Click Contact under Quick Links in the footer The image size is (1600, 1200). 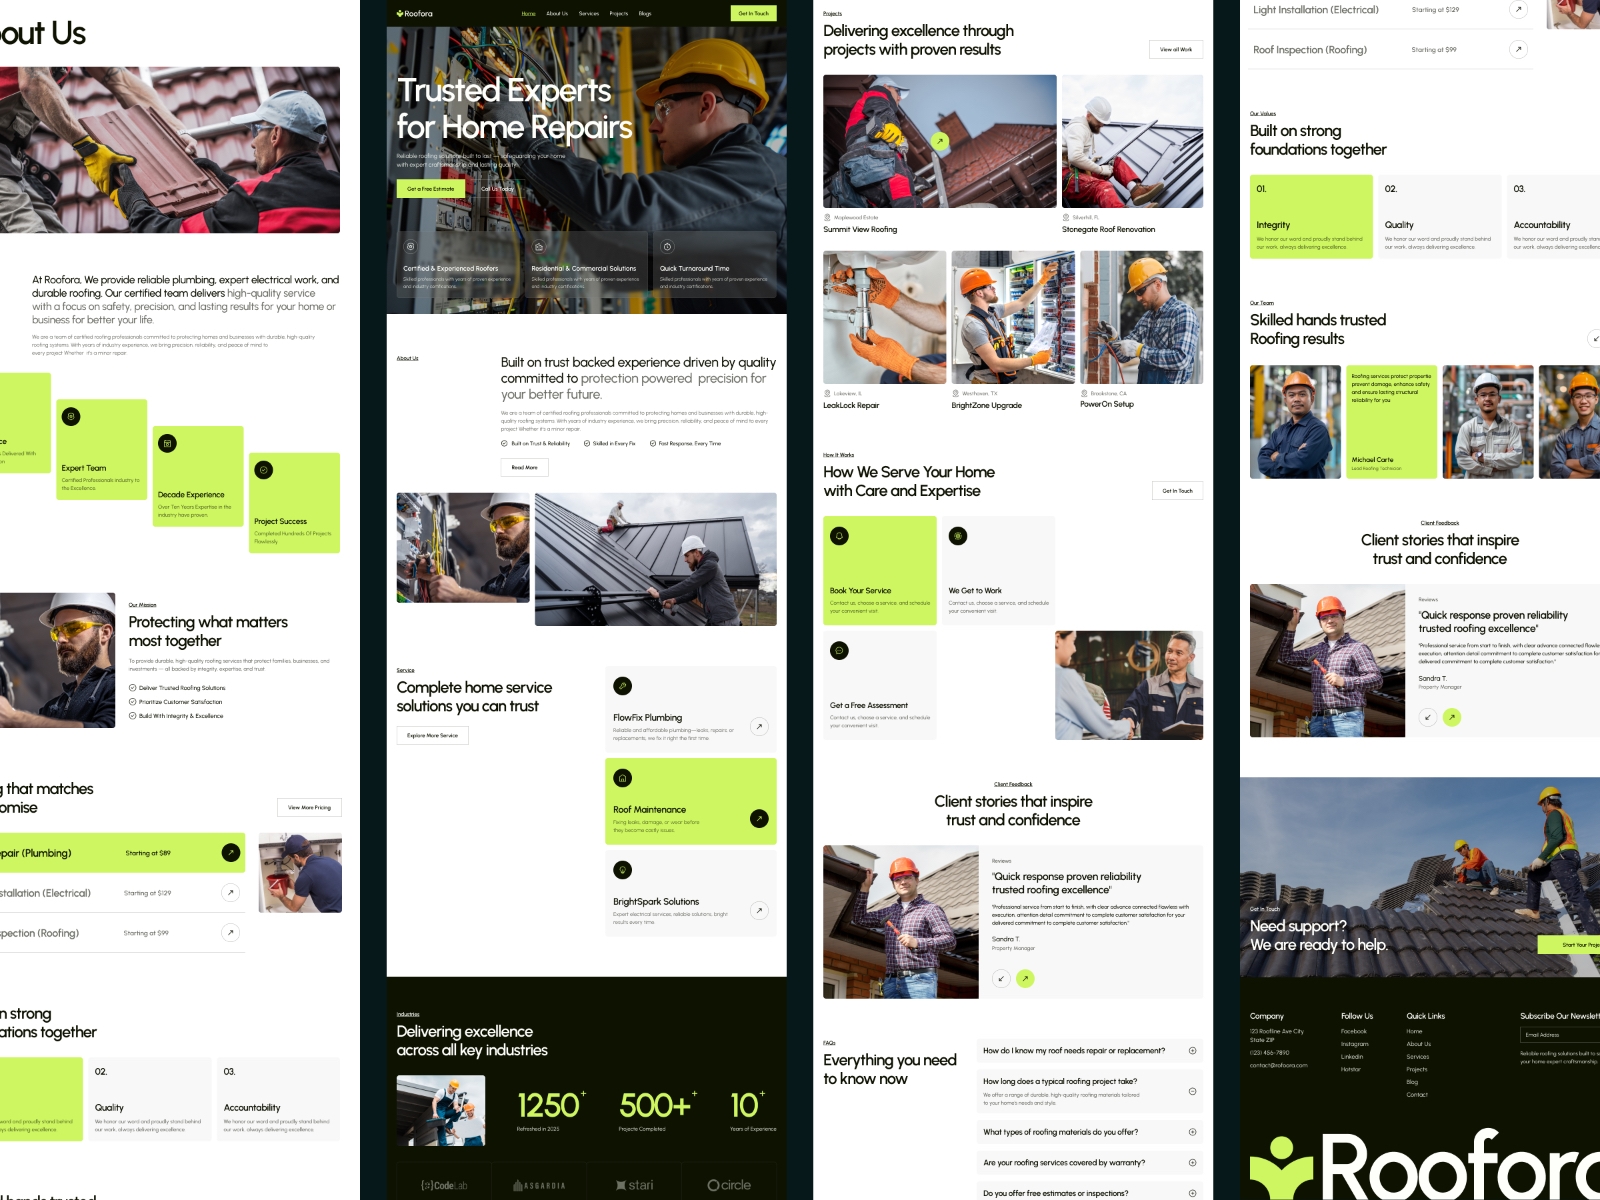[x=1418, y=1094]
